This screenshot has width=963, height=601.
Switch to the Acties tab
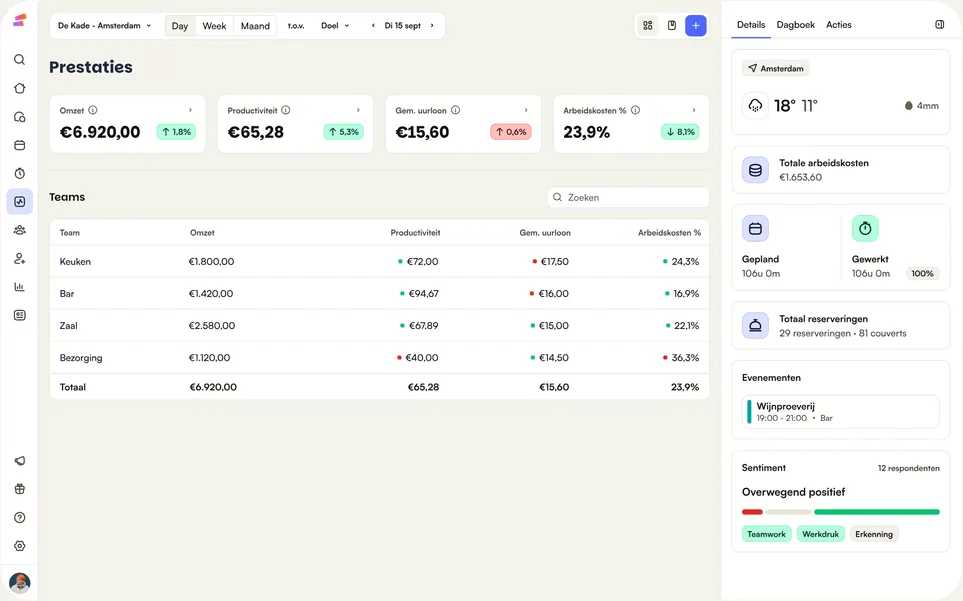(x=838, y=25)
